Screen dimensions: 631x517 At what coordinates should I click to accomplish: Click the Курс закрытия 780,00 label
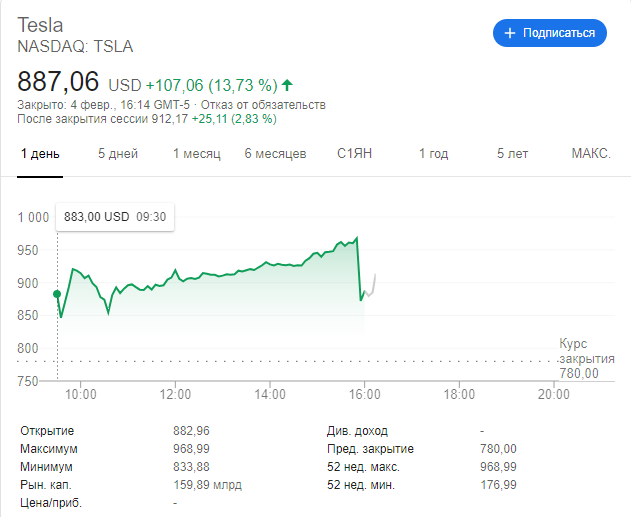click(579, 358)
